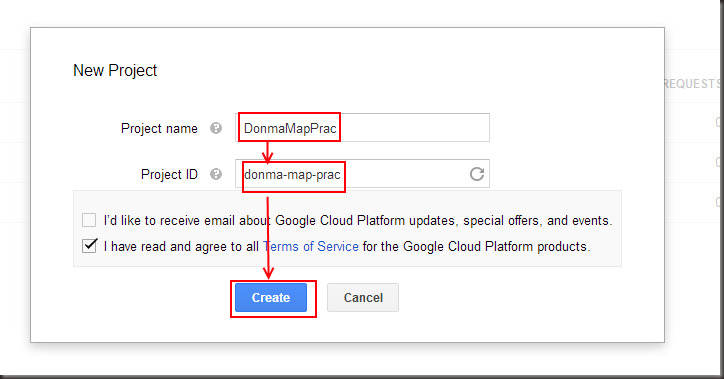The height and width of the screenshot is (379, 724).
Task: Focus the Project ID input field
Action: point(362,174)
